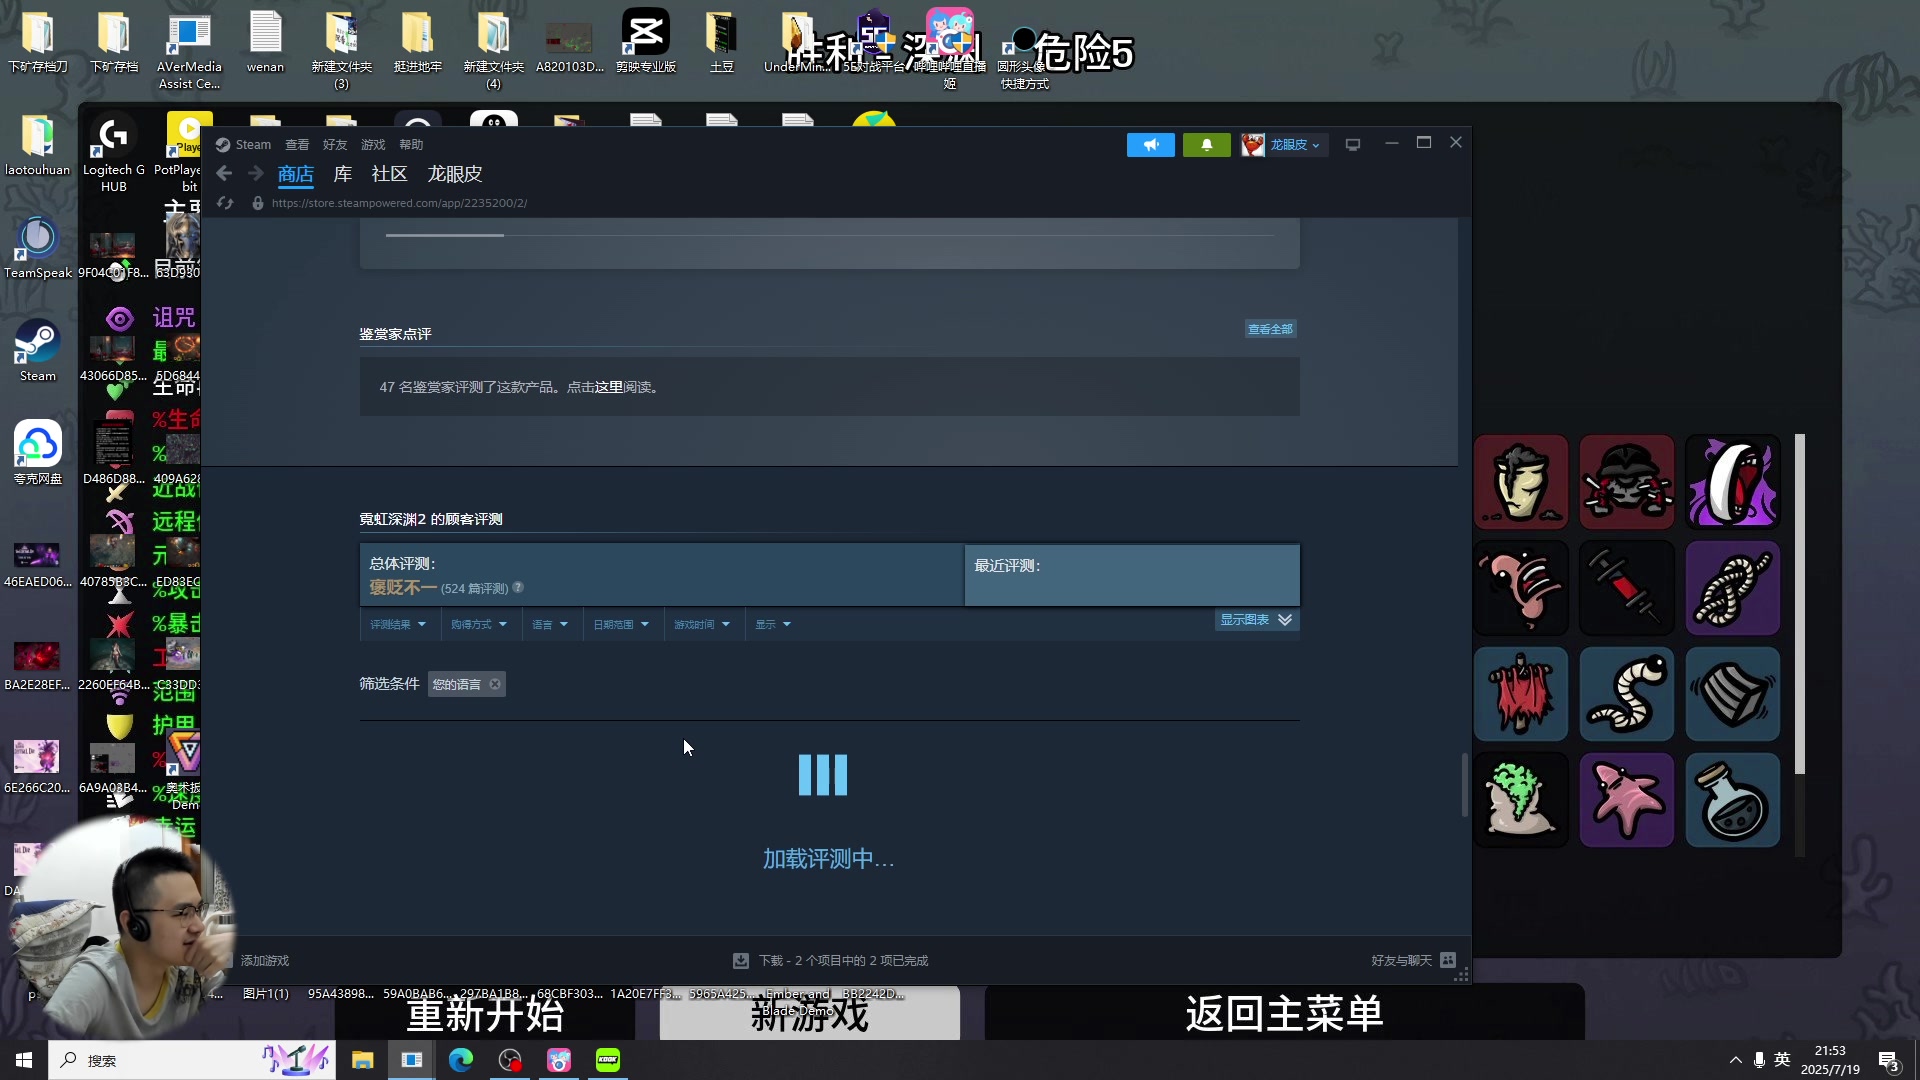Viewport: 1920px width, 1080px height.
Task: Open 好友与聊天 panel
Action: (1413, 961)
